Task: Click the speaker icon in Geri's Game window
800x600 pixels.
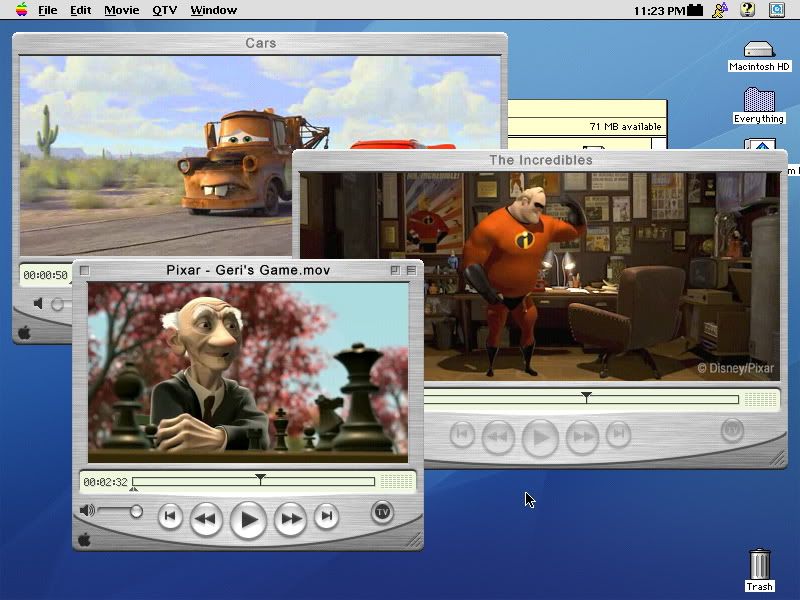Action: point(87,510)
